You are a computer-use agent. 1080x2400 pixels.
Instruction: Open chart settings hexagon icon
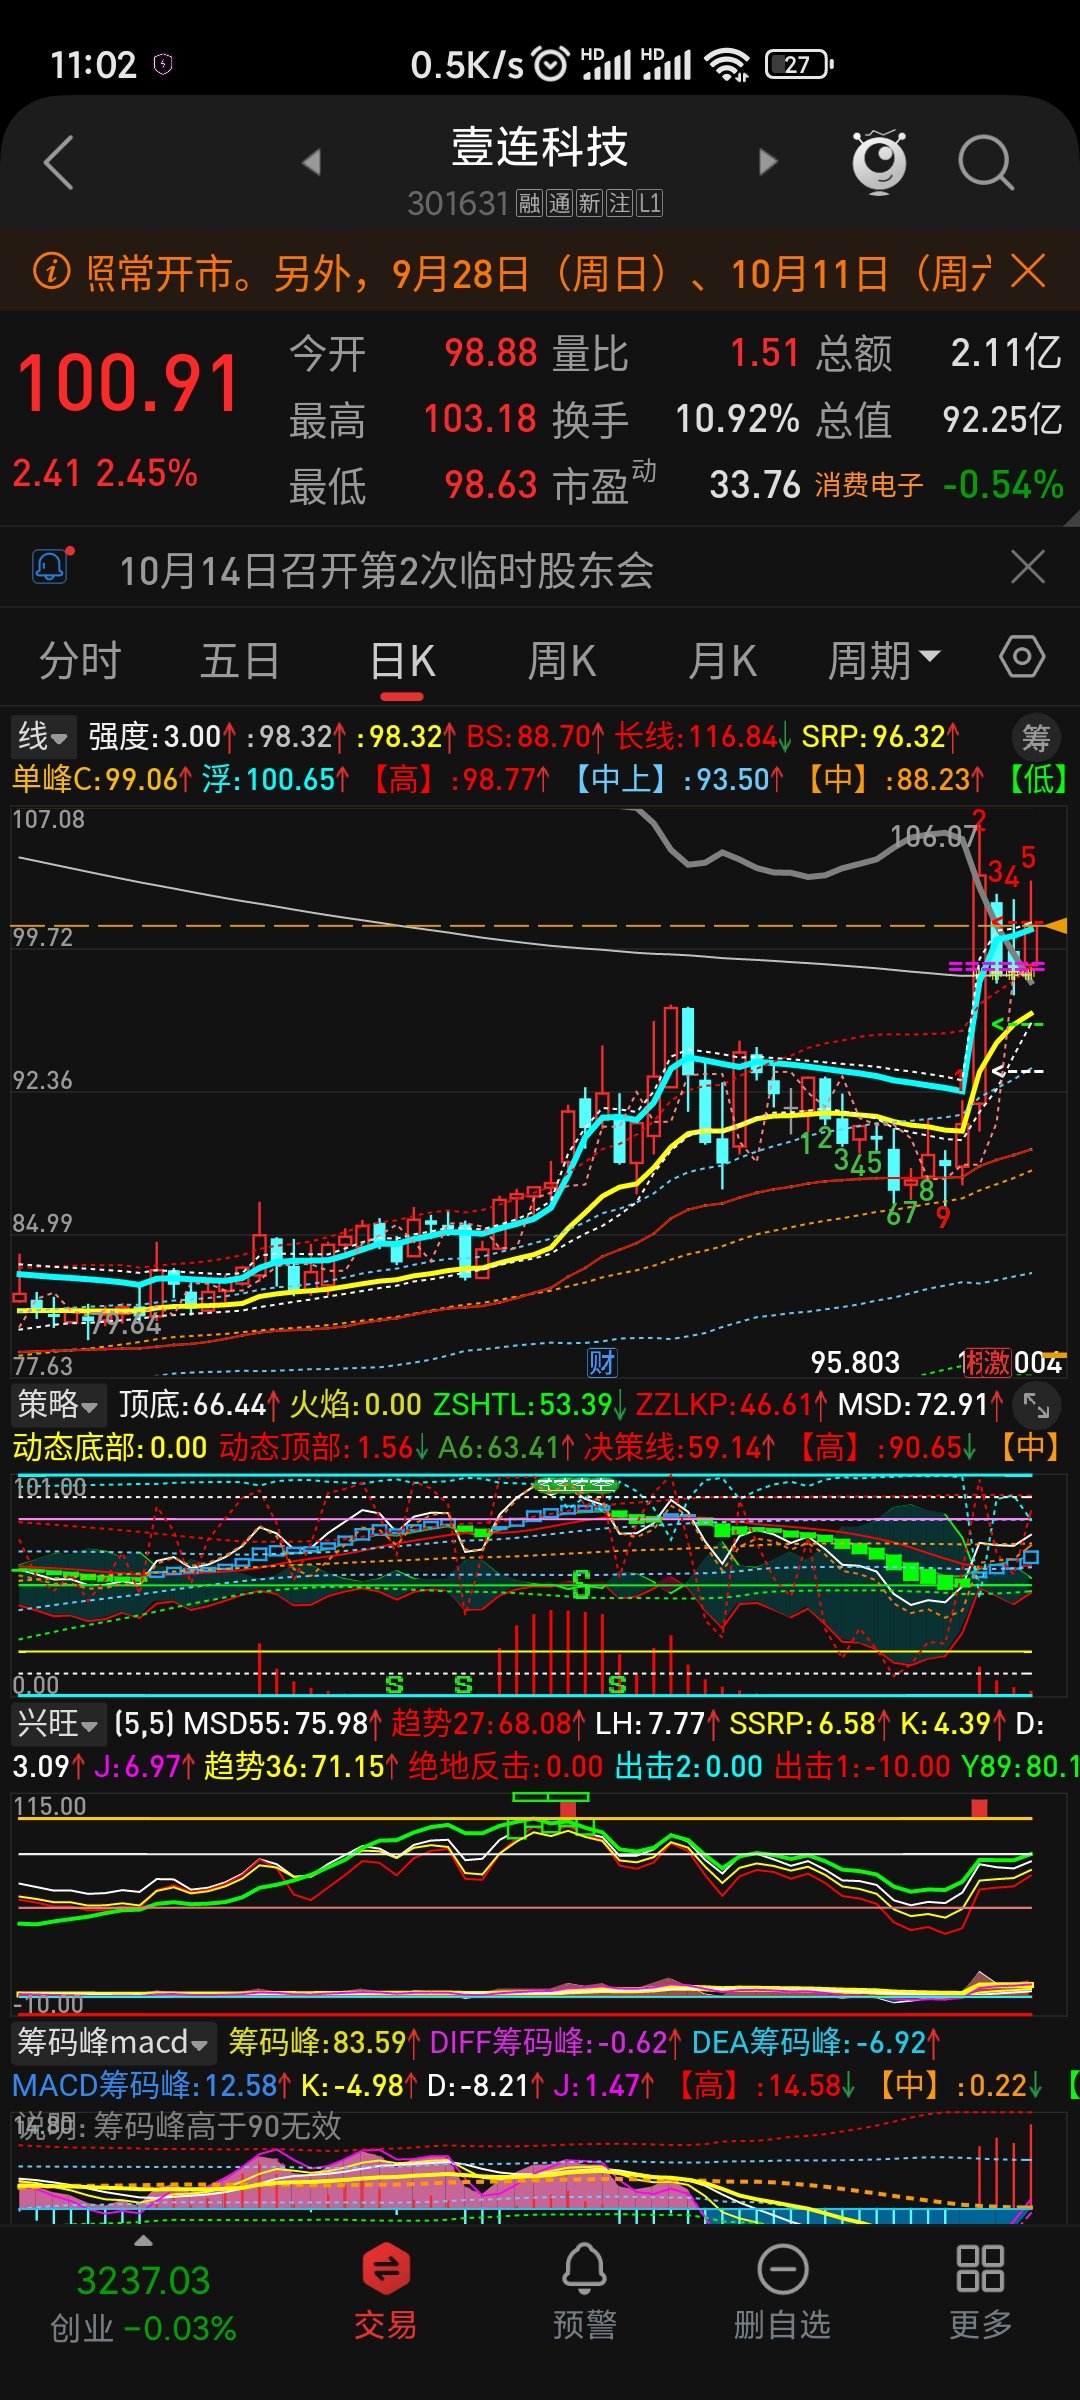pos(1022,658)
